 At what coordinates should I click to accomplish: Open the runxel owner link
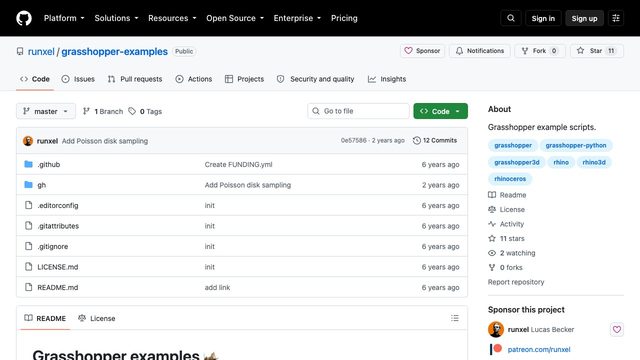tap(41, 51)
